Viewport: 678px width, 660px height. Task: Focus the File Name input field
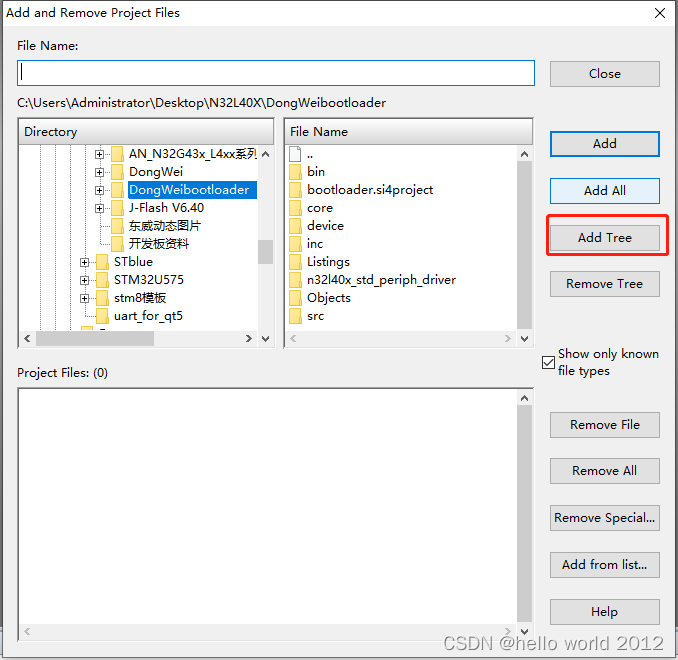point(276,73)
